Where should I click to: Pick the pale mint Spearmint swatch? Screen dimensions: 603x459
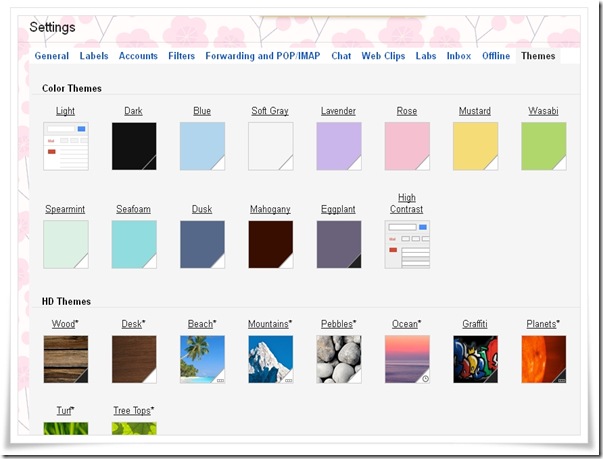tap(66, 244)
